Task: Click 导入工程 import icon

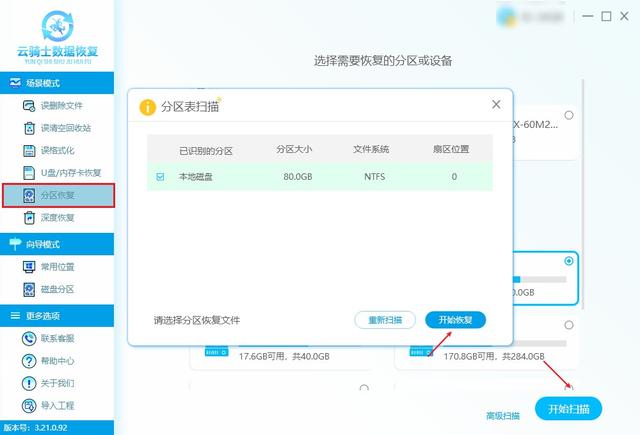Action: point(29,406)
